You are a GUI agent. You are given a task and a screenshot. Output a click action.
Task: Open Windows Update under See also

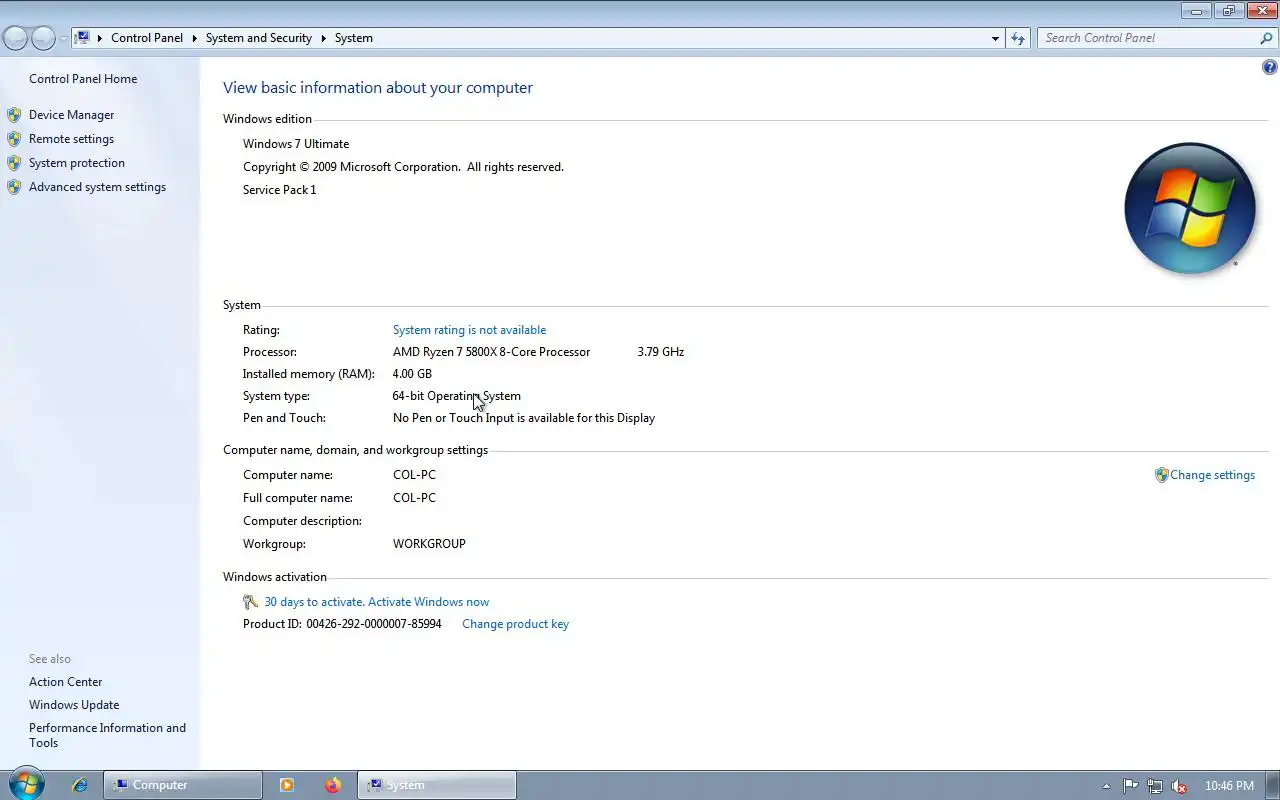[x=74, y=705]
